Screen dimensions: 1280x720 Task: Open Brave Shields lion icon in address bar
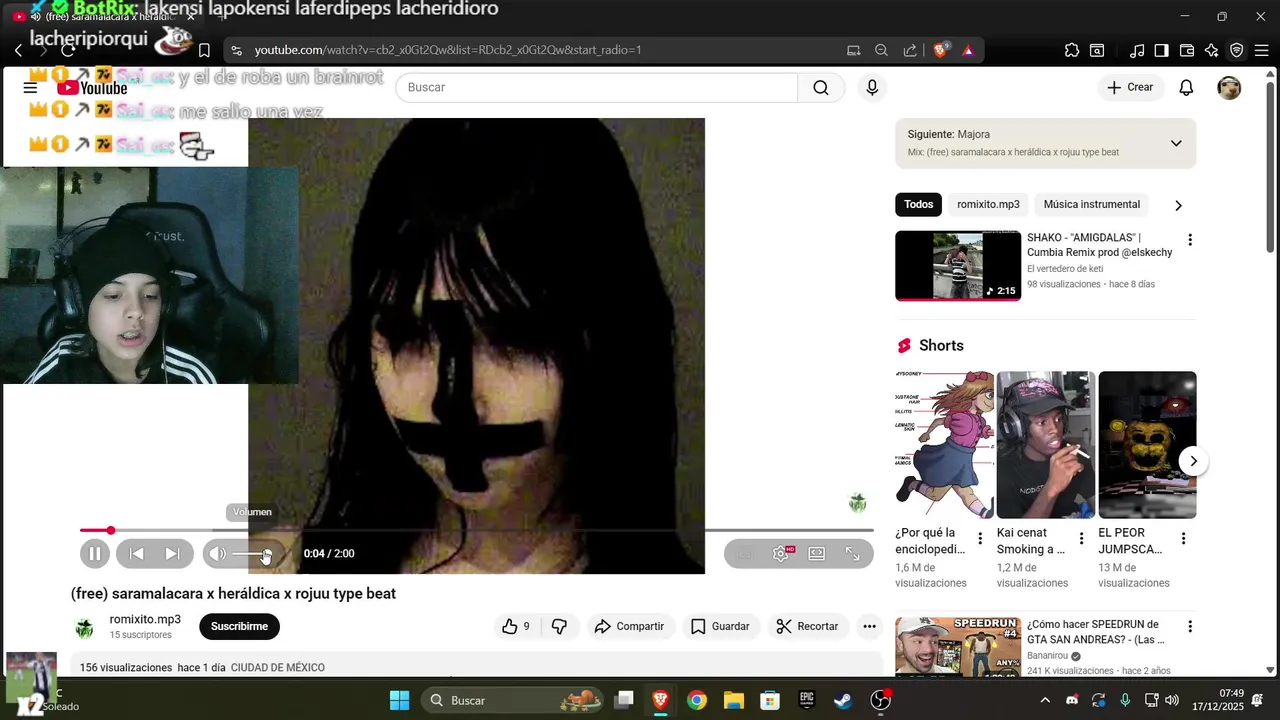click(x=940, y=50)
